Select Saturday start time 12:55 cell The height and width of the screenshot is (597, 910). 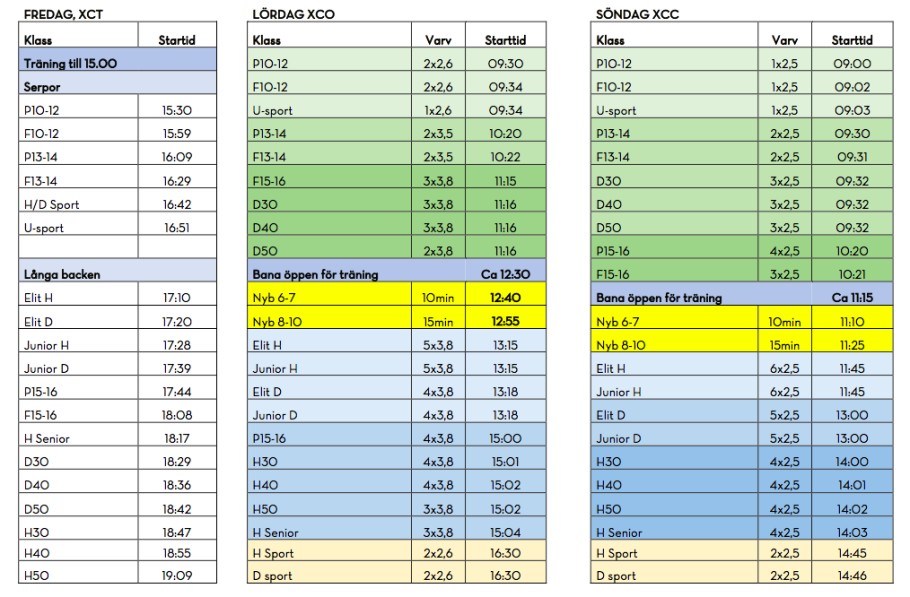point(505,318)
